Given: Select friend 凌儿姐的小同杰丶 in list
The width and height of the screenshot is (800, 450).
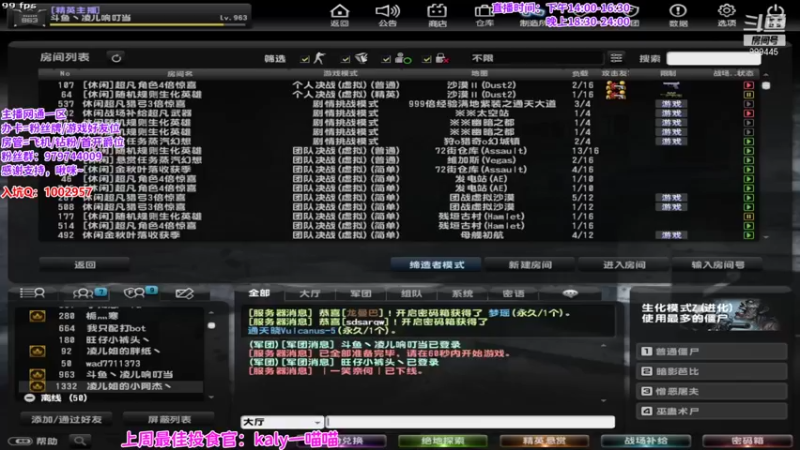Looking at the screenshot, I should pyautogui.click(x=111, y=386).
